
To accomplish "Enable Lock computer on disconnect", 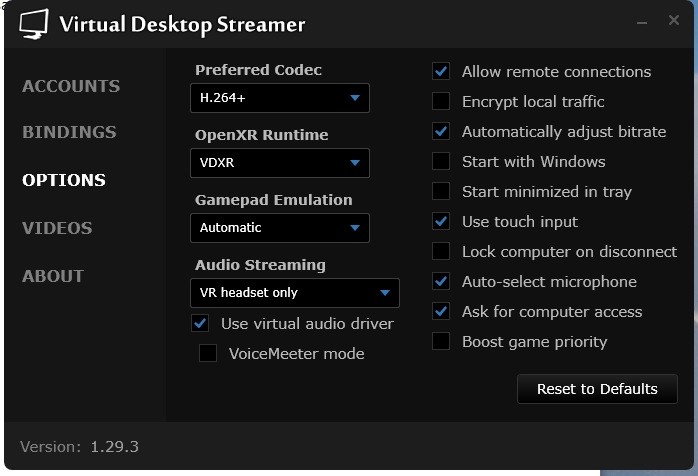I will [x=441, y=251].
